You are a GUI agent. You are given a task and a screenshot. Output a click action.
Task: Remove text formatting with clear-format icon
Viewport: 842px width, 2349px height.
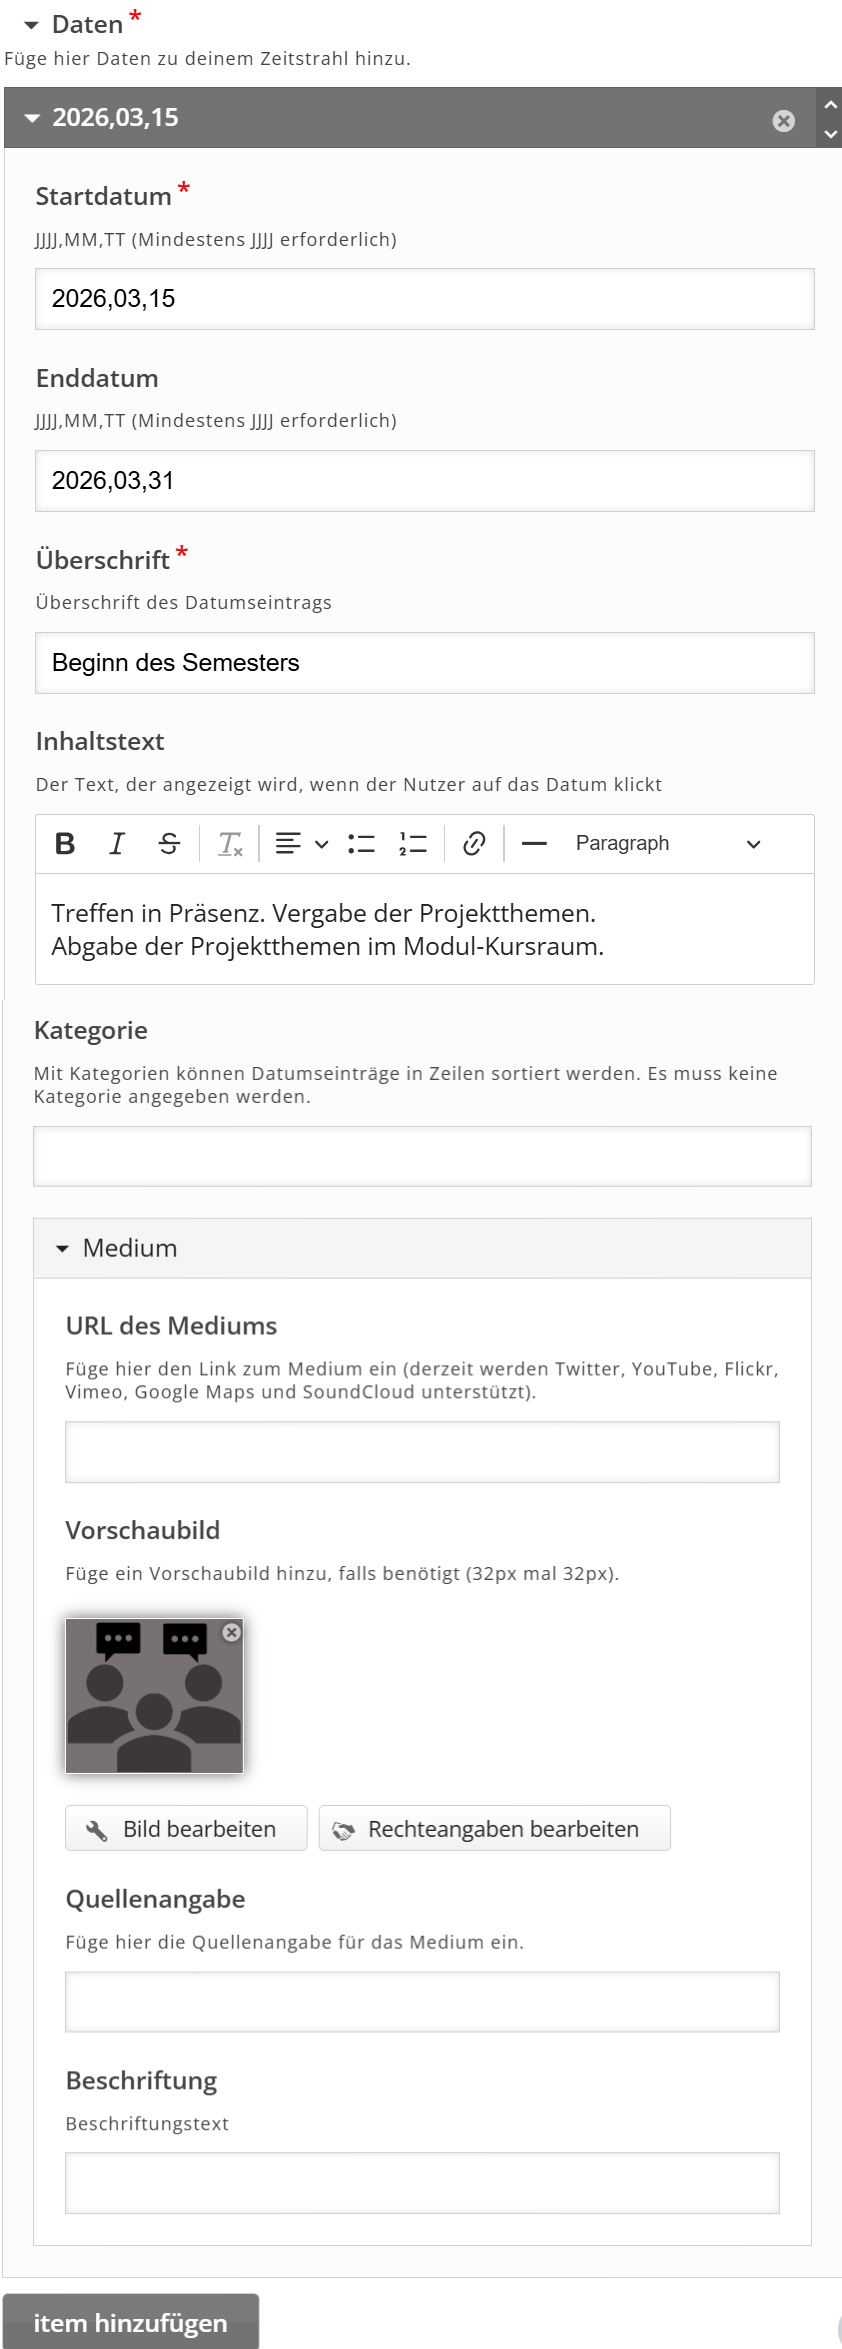tap(230, 844)
